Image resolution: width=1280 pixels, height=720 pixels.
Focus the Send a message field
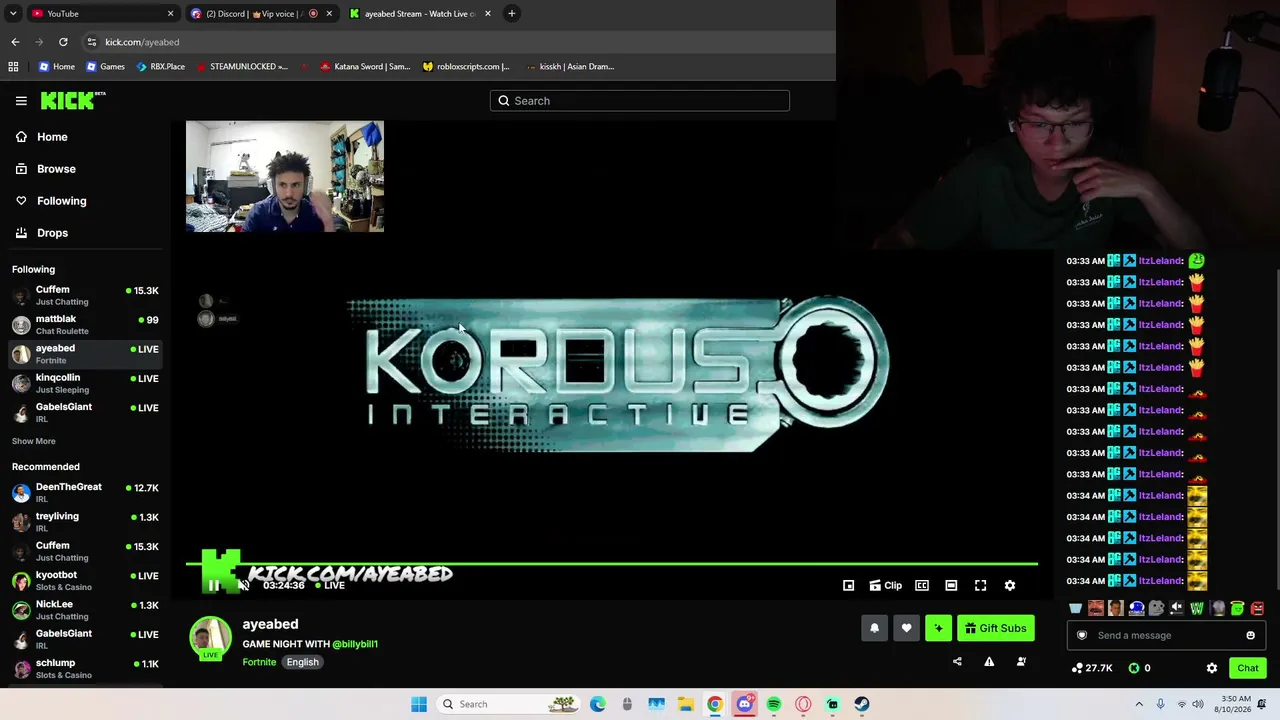point(1165,636)
